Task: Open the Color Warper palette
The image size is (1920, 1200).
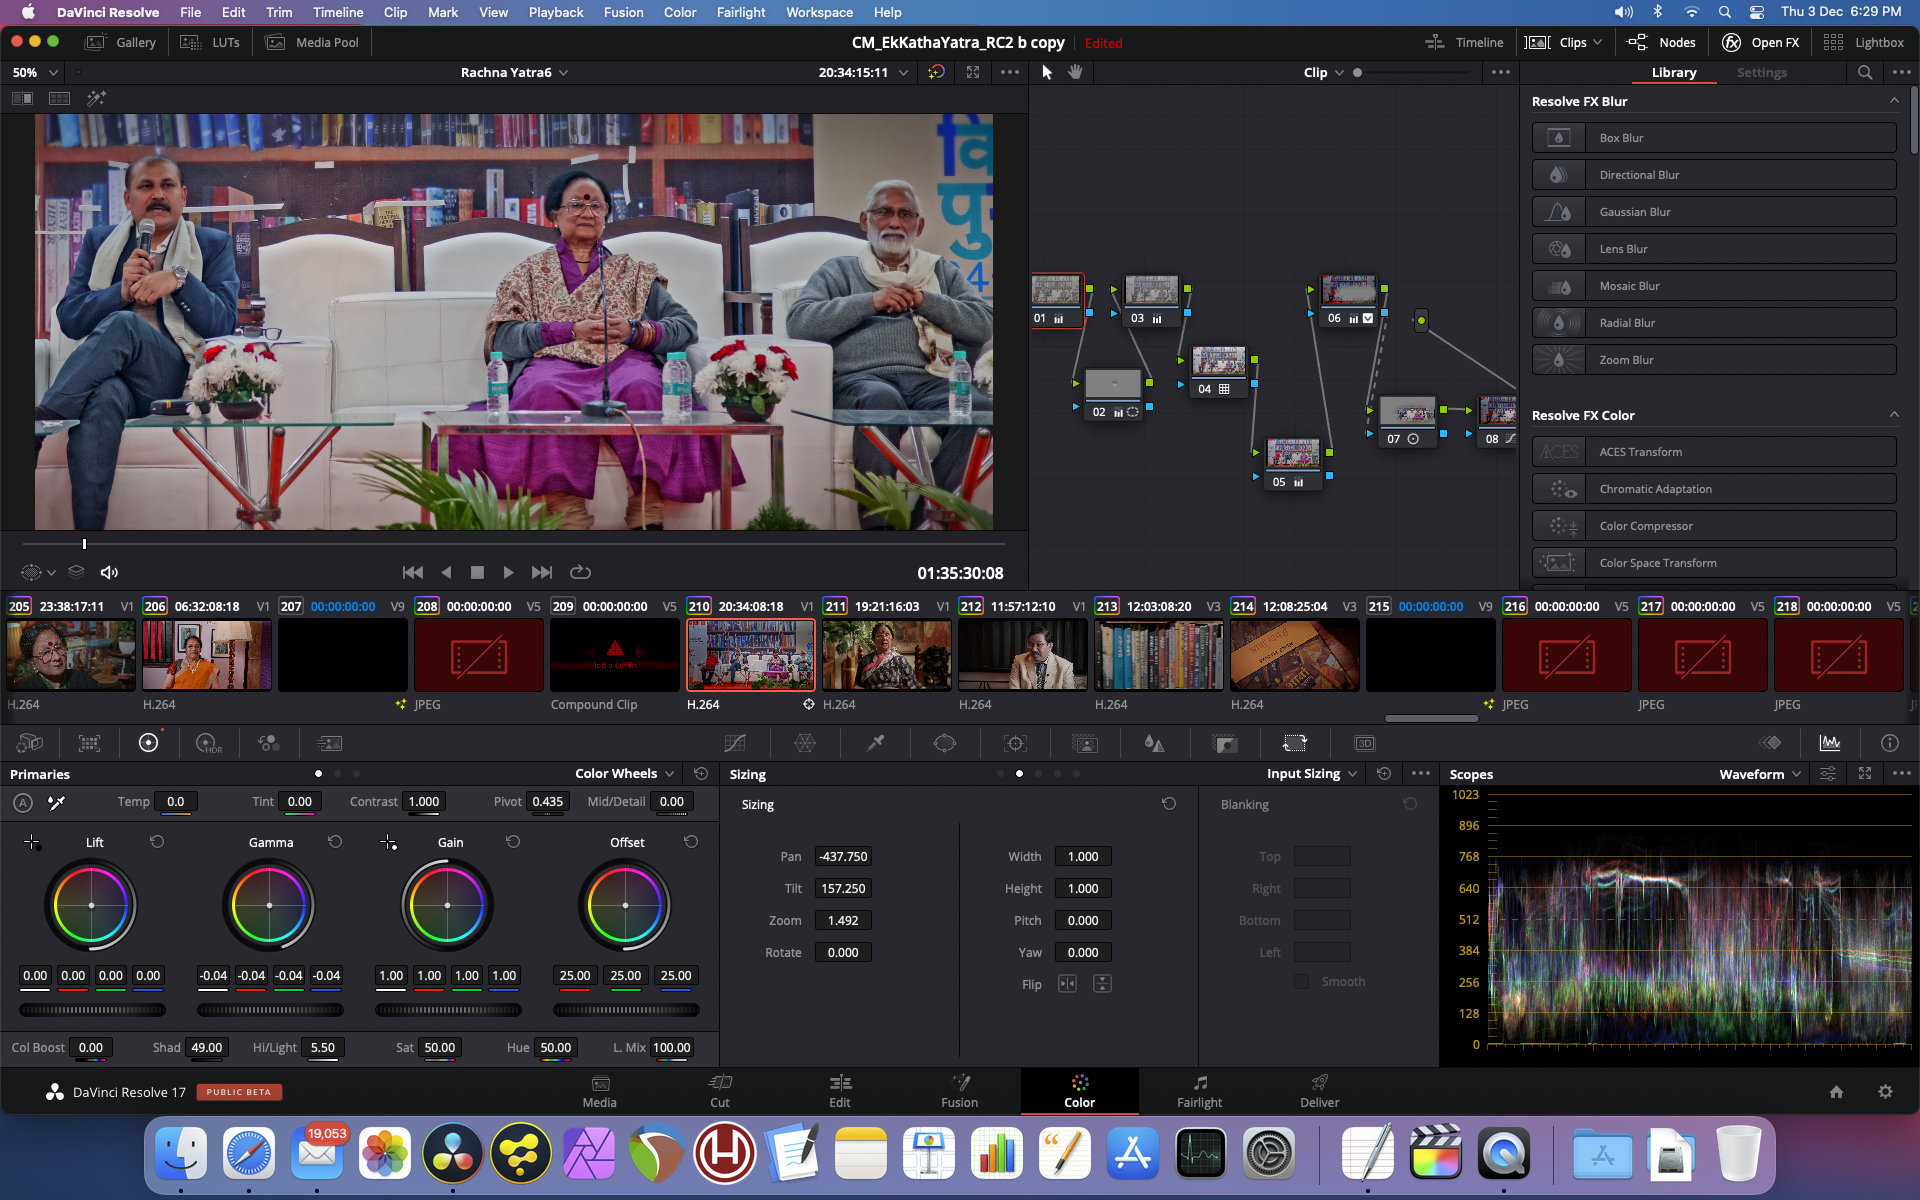Action: pos(805,743)
